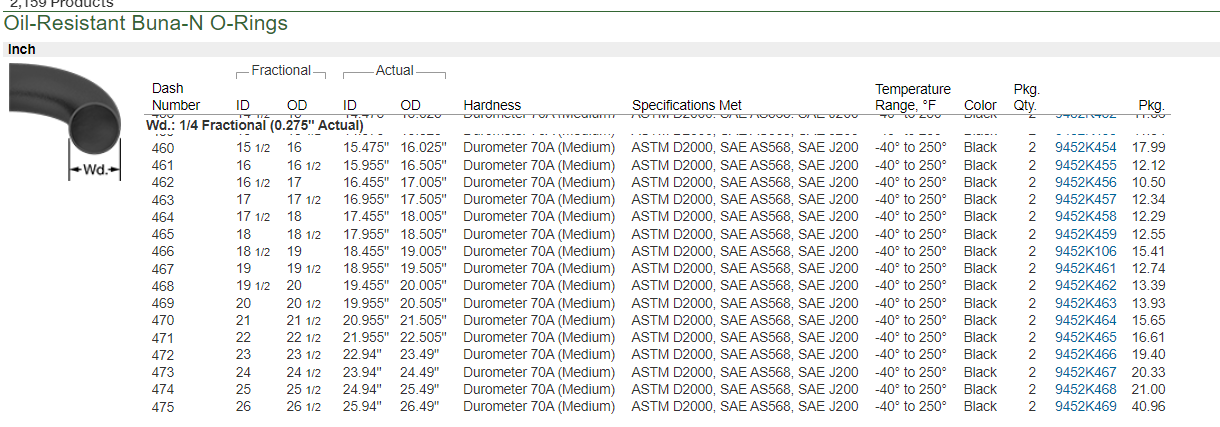This screenshot has height=427, width=1220.
Task: Open part number 9452K455 link
Action: point(1086,165)
